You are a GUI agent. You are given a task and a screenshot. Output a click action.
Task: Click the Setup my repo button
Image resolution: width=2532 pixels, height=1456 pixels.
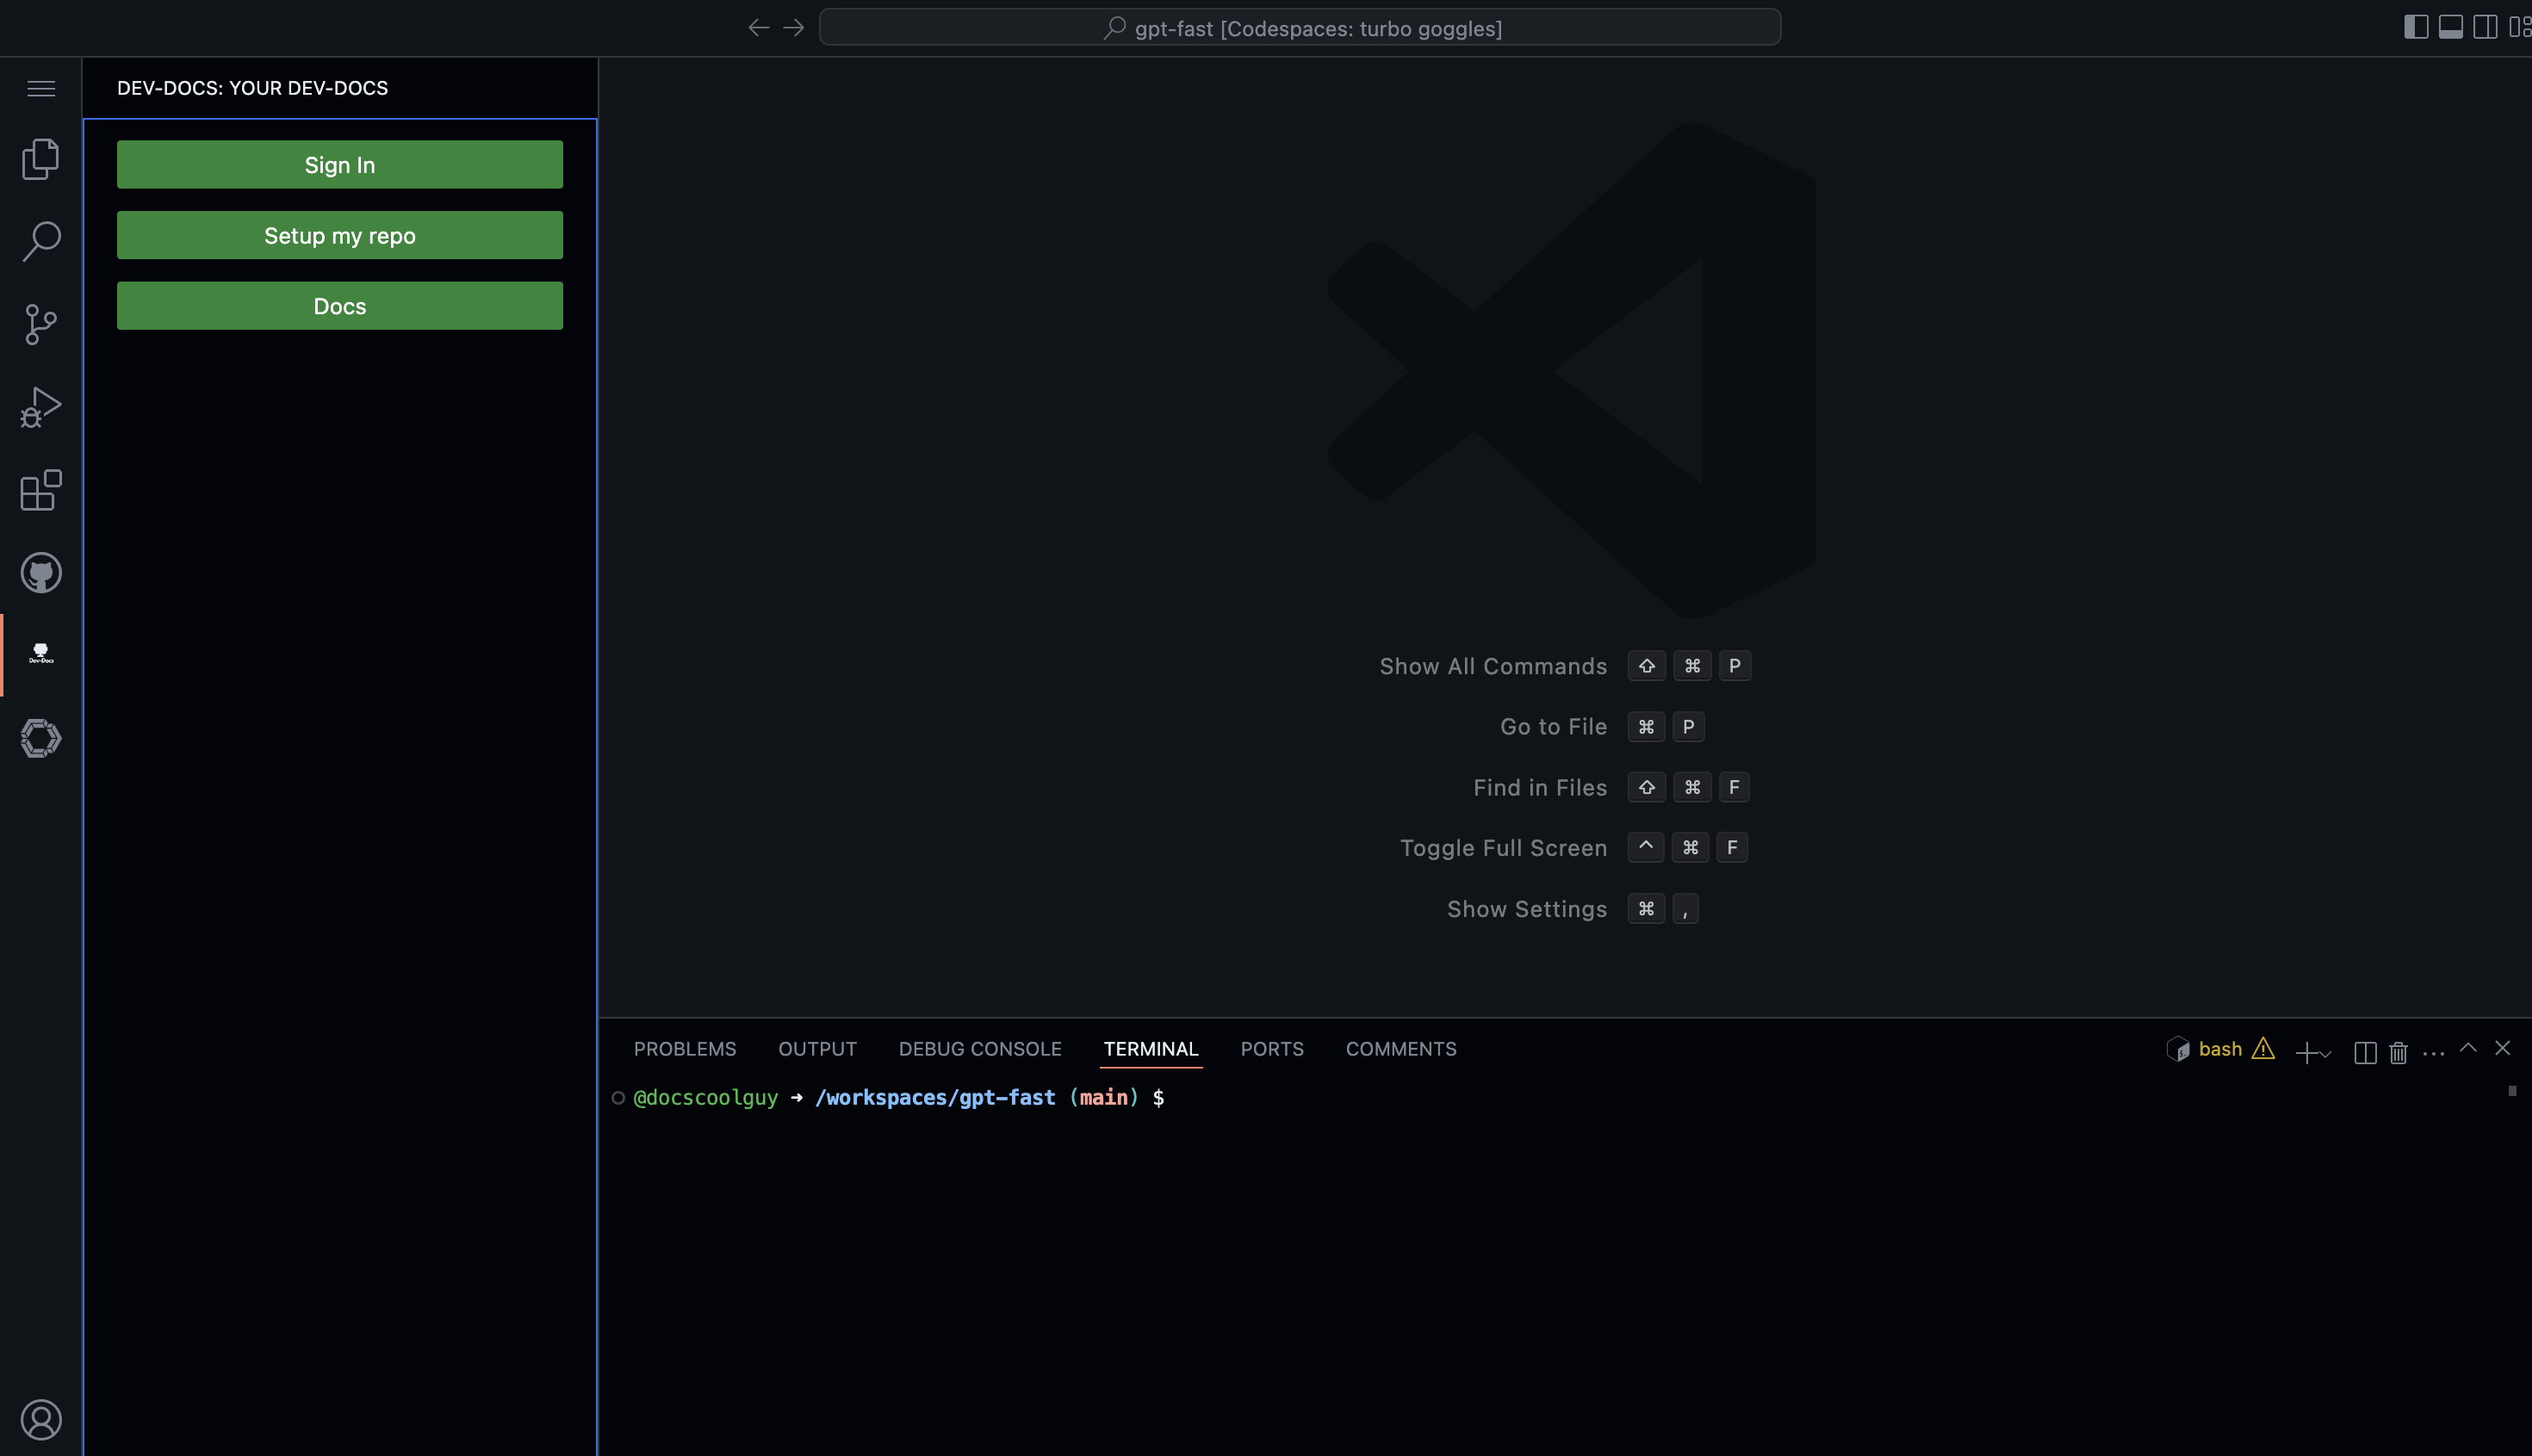(339, 235)
